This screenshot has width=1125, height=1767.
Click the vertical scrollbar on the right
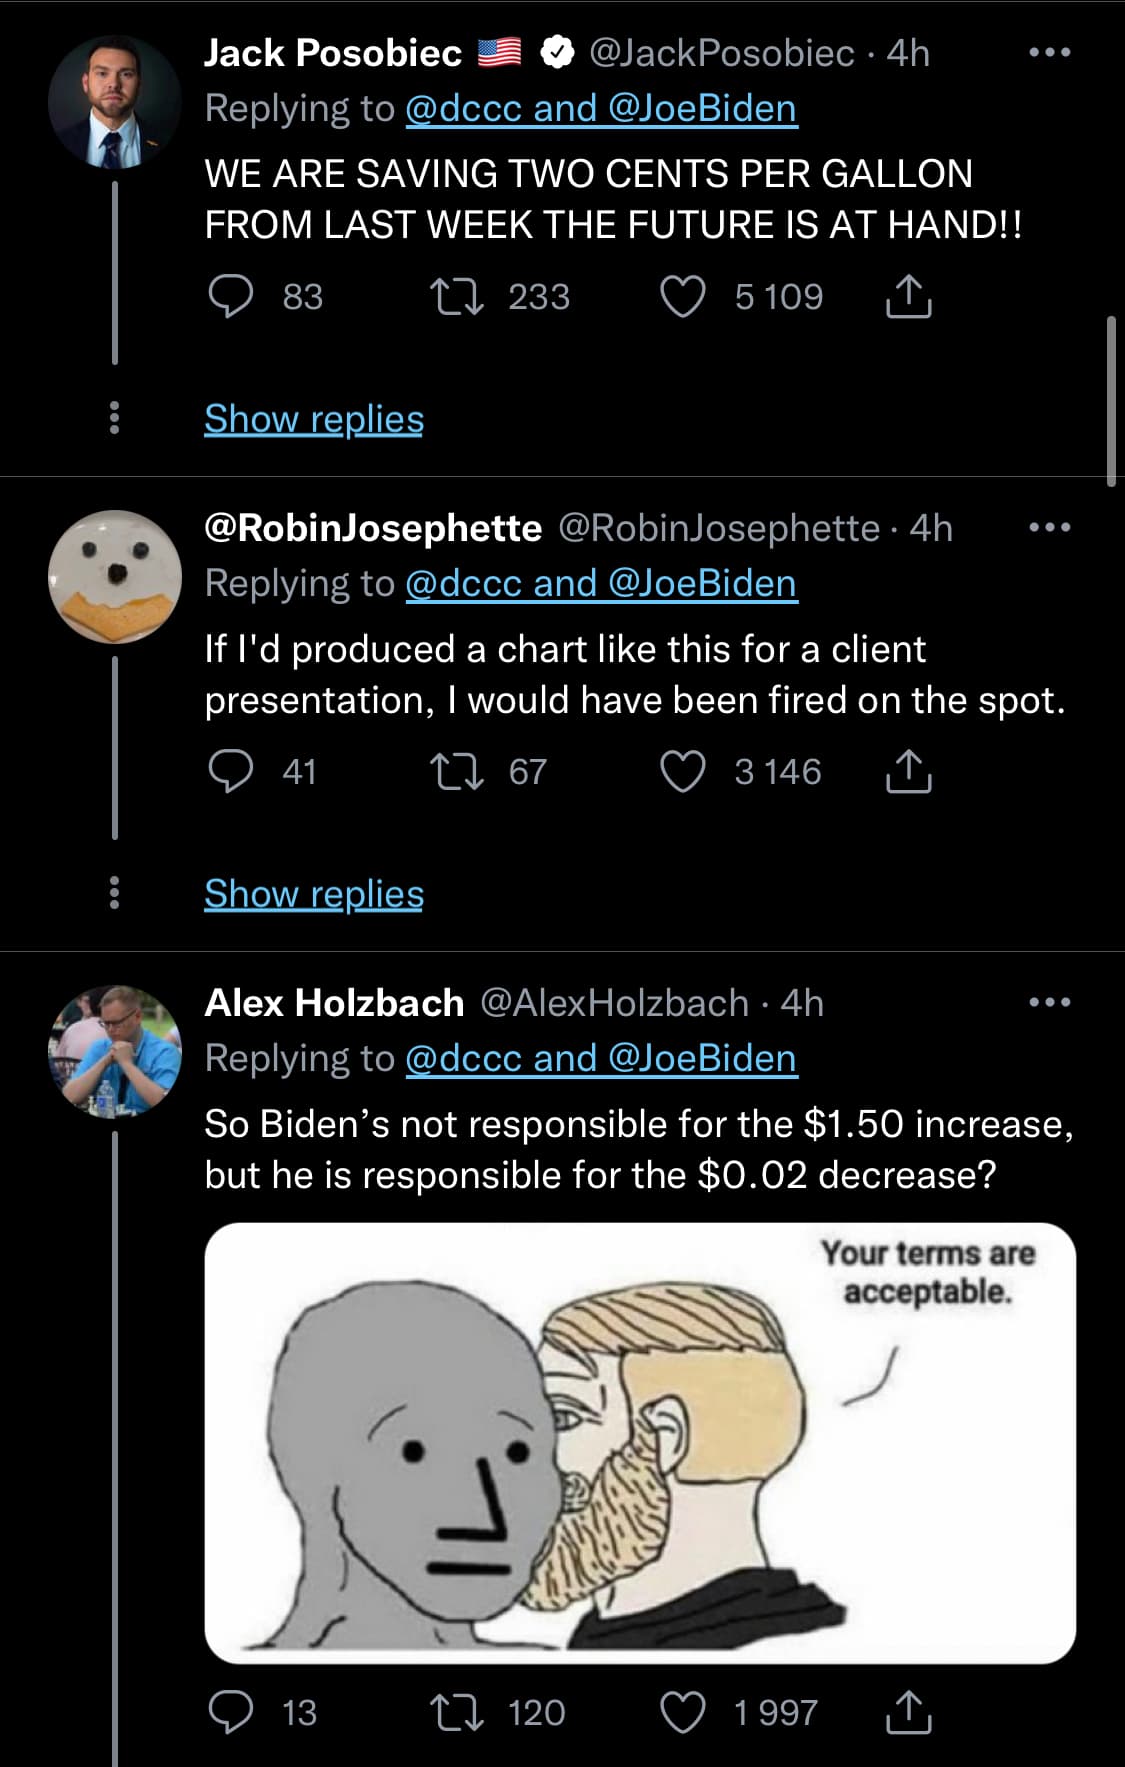[x=1111, y=400]
